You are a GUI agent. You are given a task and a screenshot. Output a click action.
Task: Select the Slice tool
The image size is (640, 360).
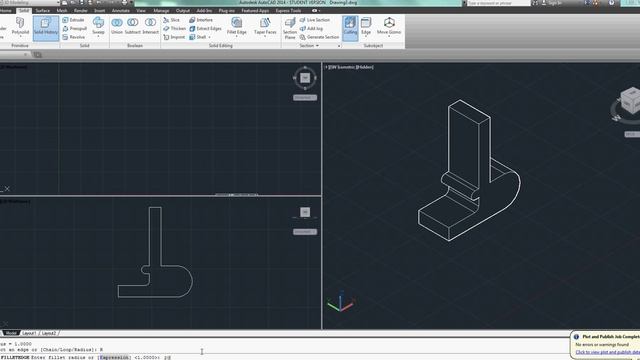[x=171, y=20]
